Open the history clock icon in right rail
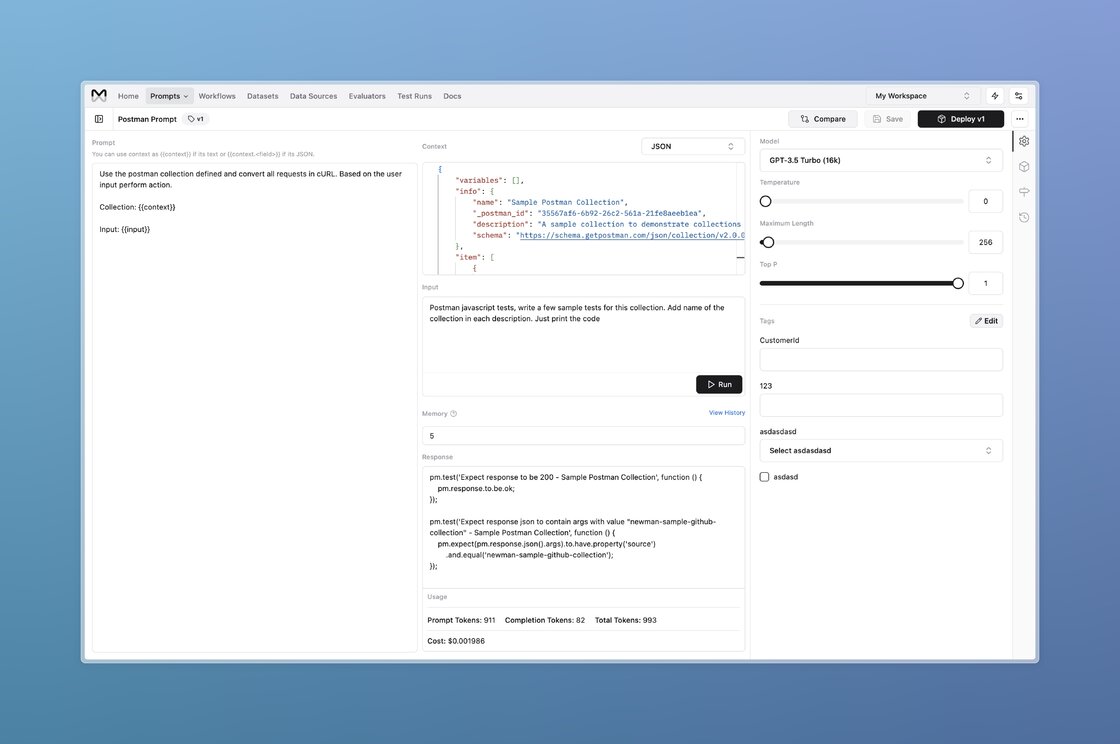This screenshot has height=744, width=1120. [x=1024, y=217]
